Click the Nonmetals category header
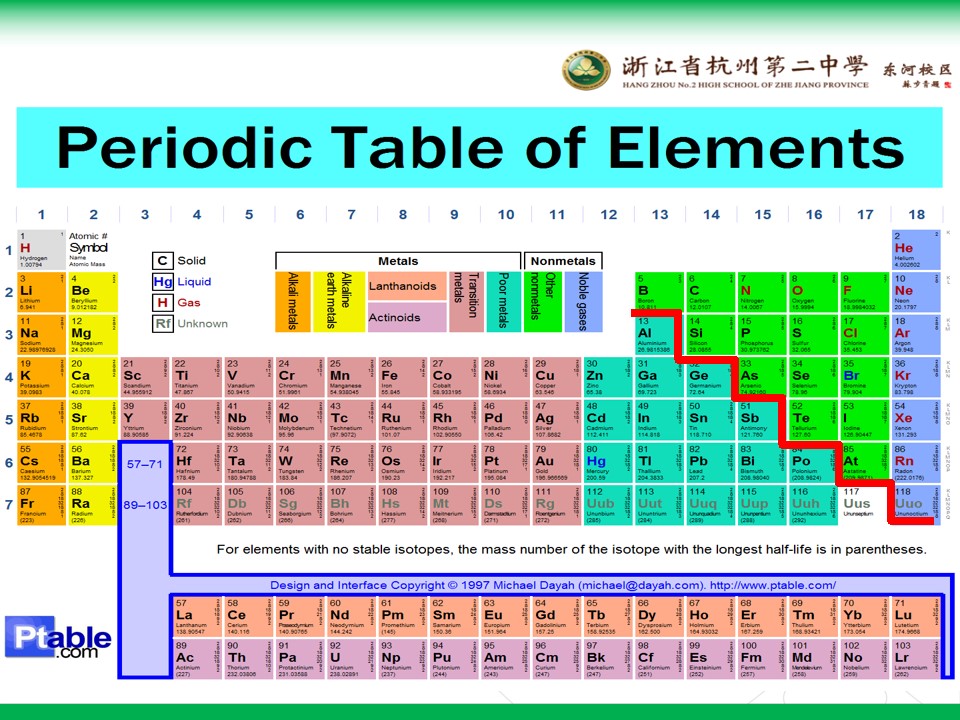 click(563, 261)
